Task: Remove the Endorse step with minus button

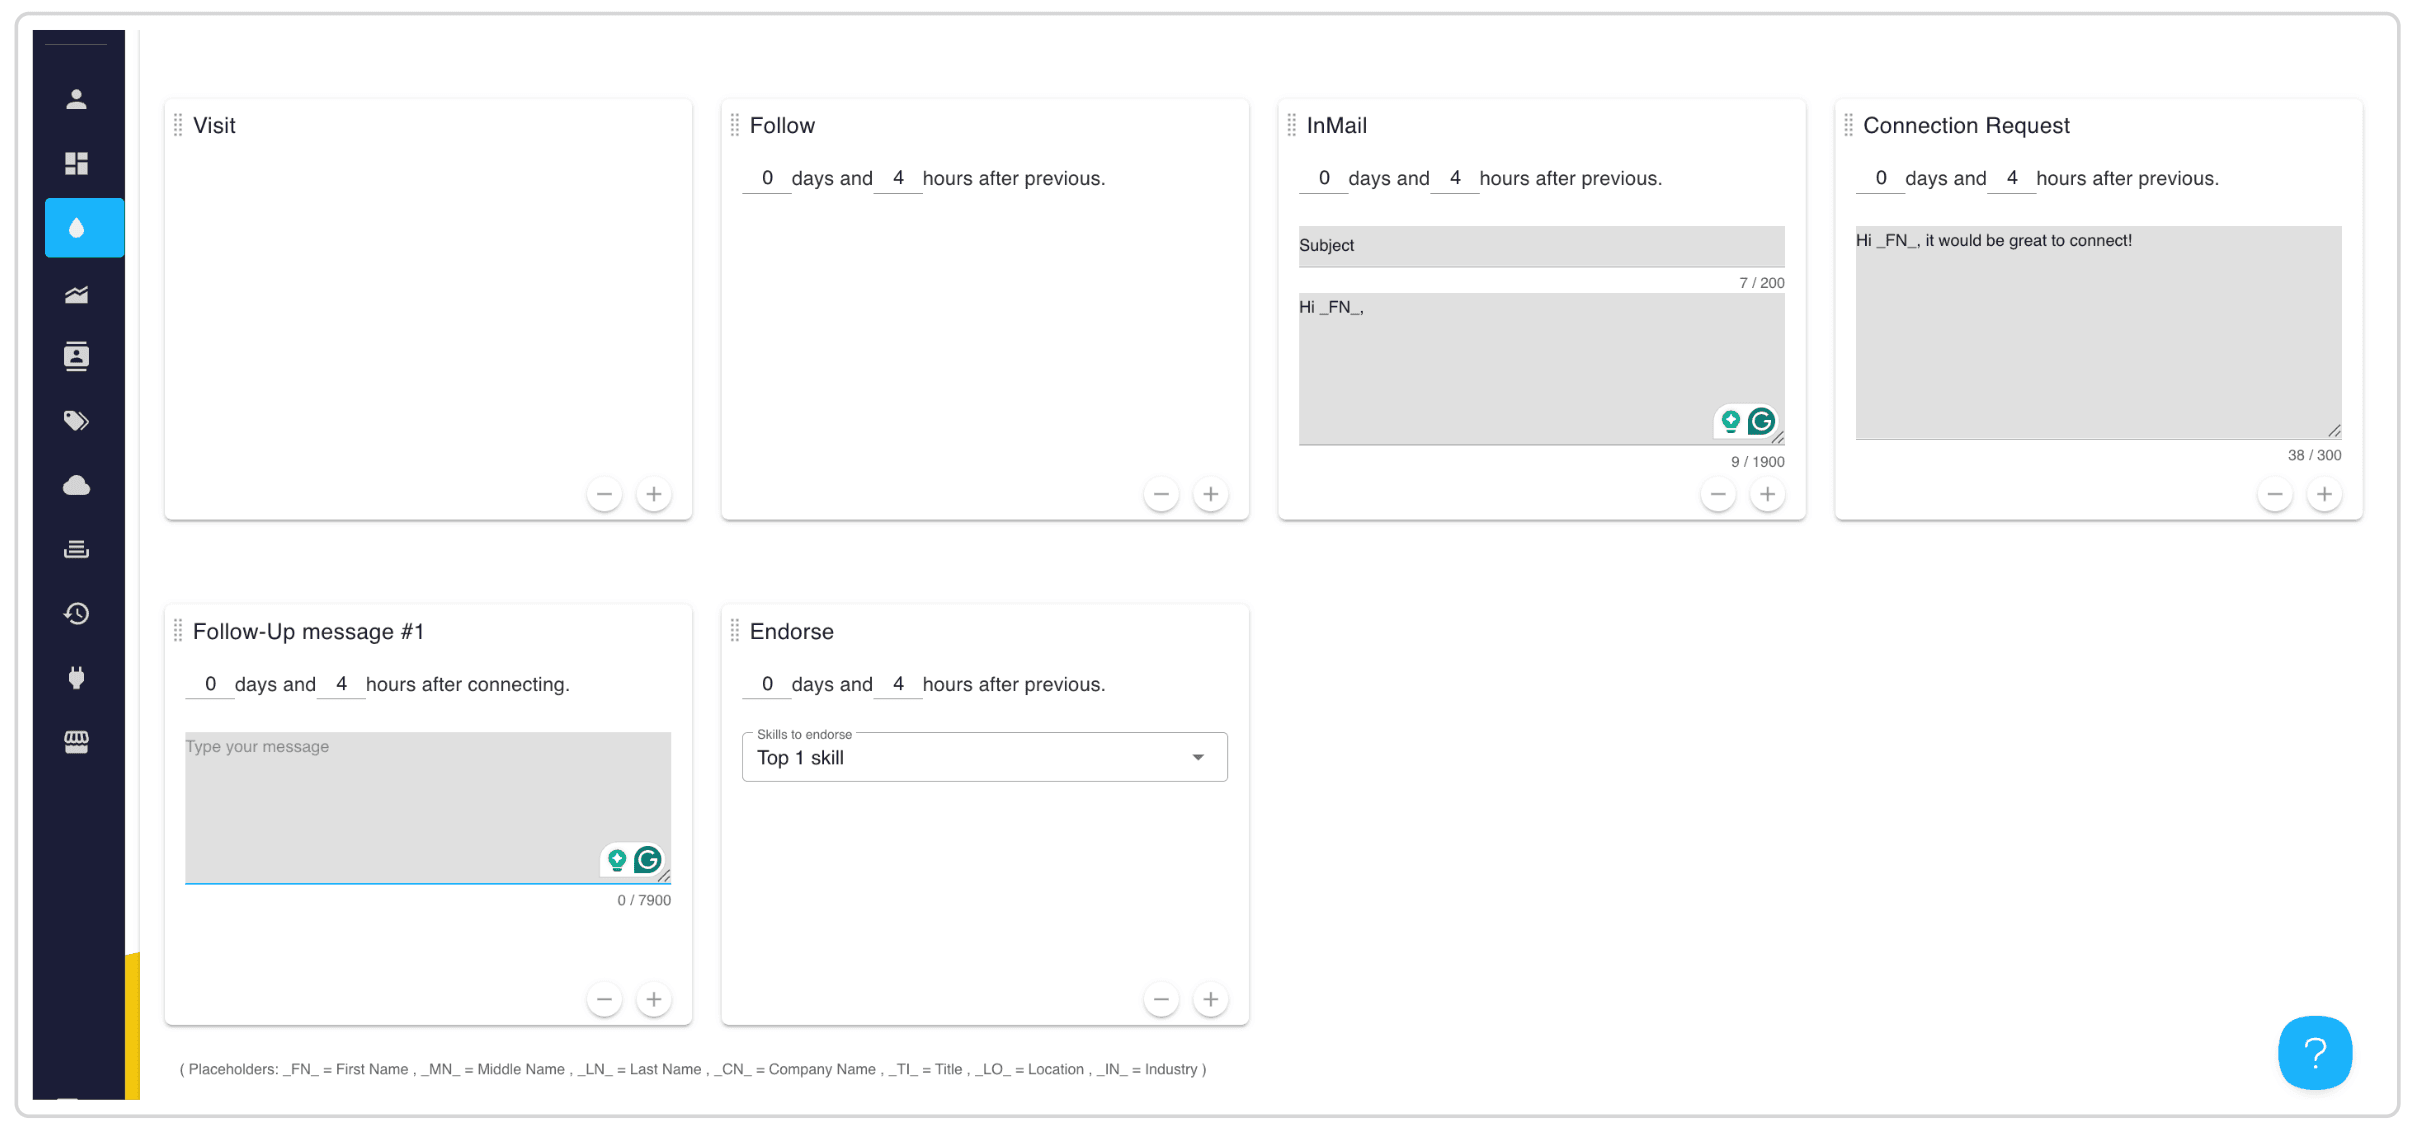Action: [x=1161, y=999]
